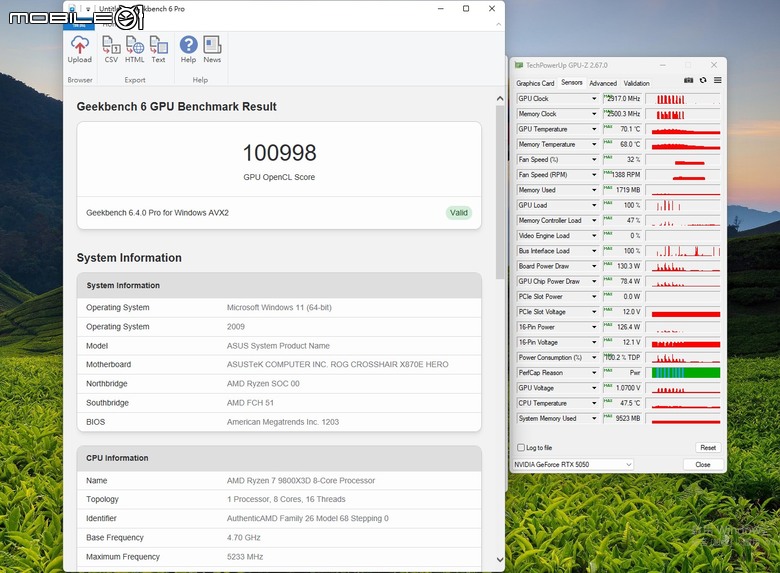Click the 70.1 °C GPU Temperature reading
The image size is (780, 573).
click(x=630, y=129)
